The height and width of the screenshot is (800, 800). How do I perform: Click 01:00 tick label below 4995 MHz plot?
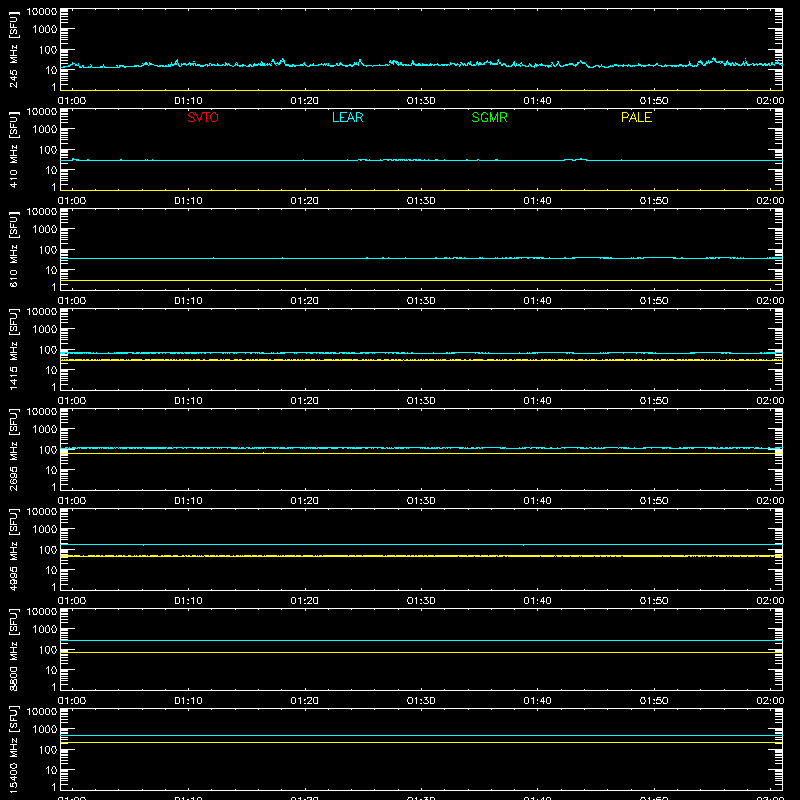pos(72,601)
